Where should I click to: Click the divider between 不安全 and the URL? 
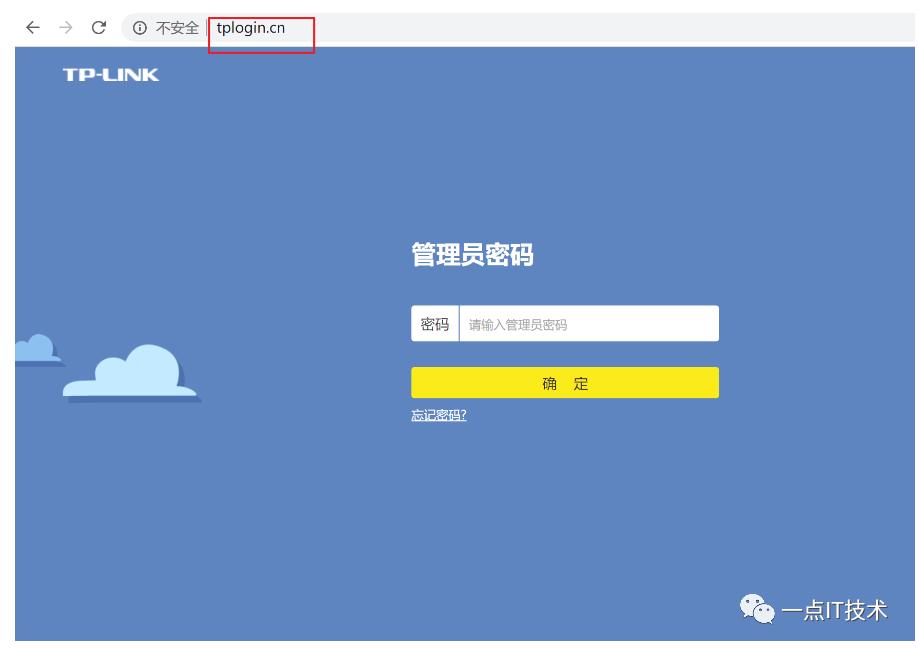coord(206,28)
